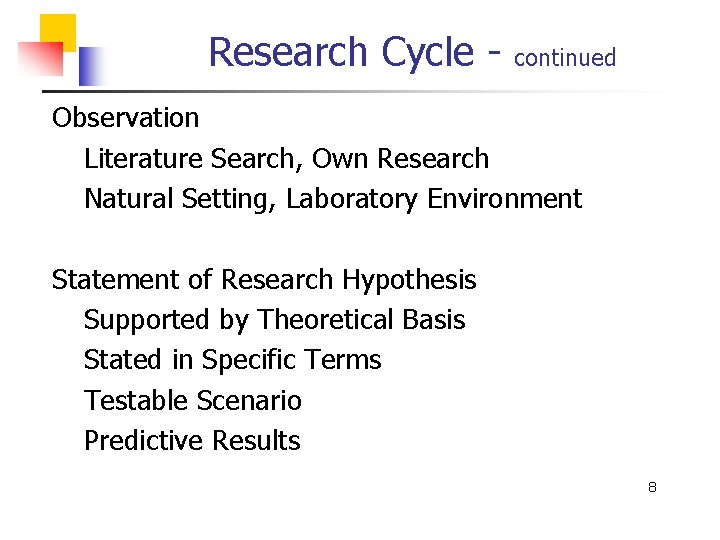The width and height of the screenshot is (720, 540).
Task: Click the small 'continued' subtitle text
Action: [x=565, y=58]
